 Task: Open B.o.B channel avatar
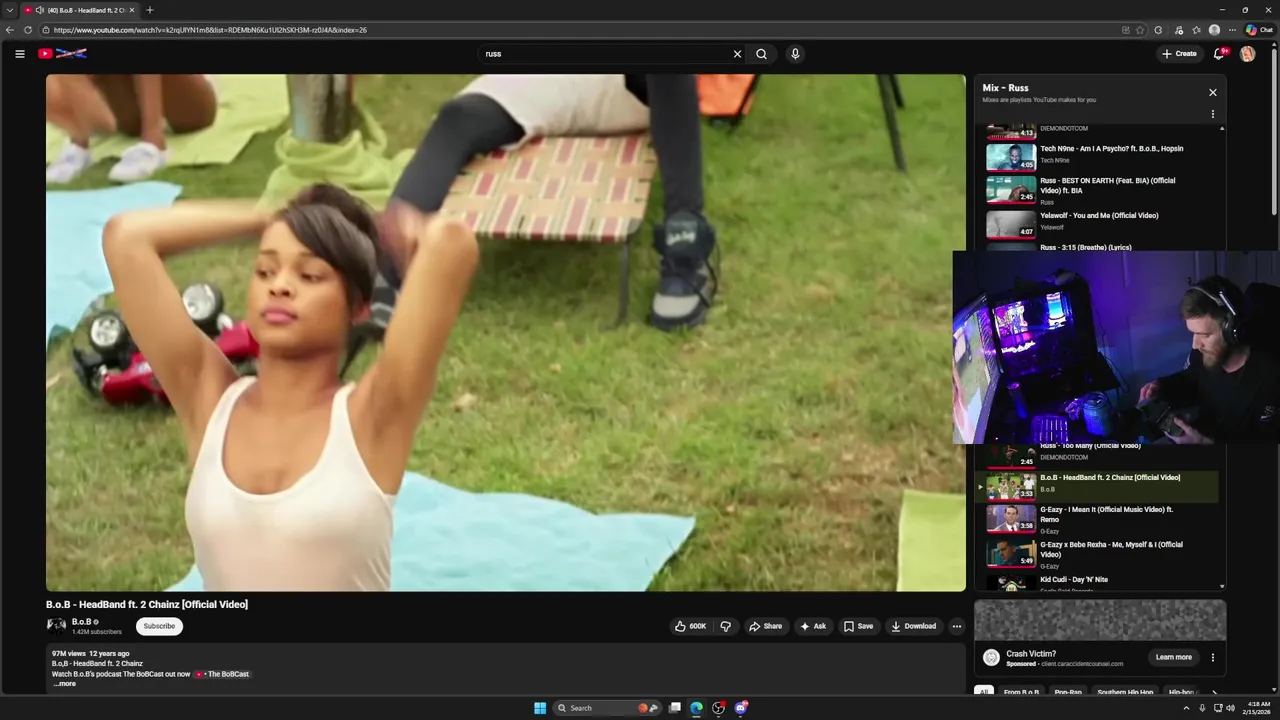coord(56,626)
